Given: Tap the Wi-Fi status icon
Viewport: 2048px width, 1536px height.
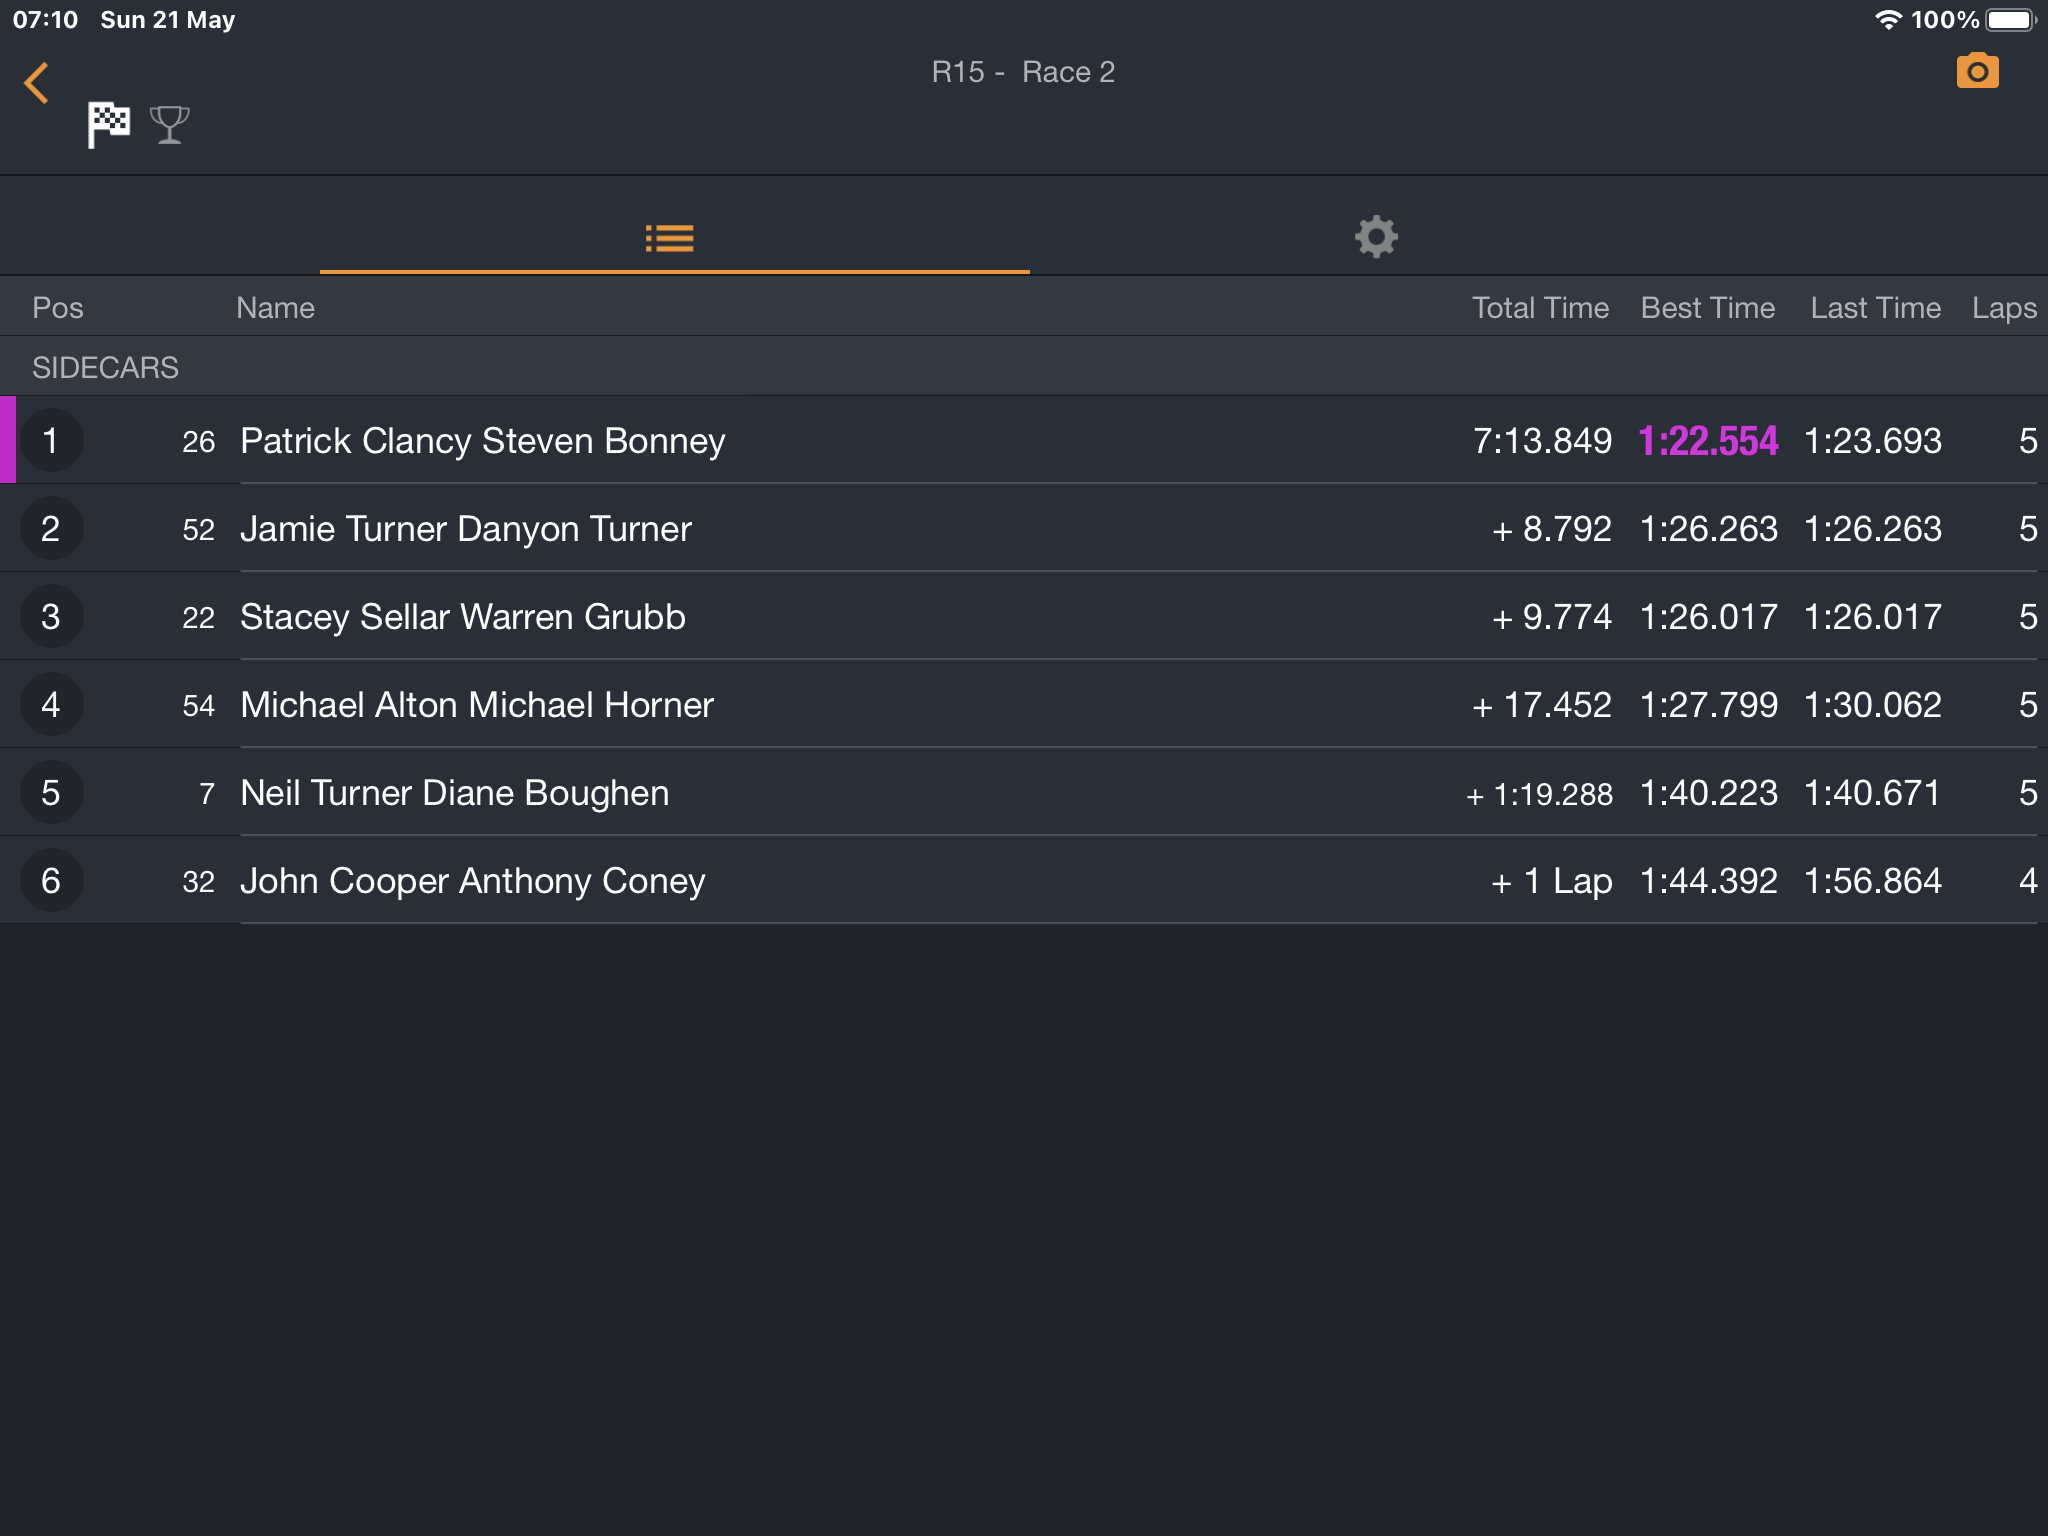Looking at the screenshot, I should (1887, 19).
